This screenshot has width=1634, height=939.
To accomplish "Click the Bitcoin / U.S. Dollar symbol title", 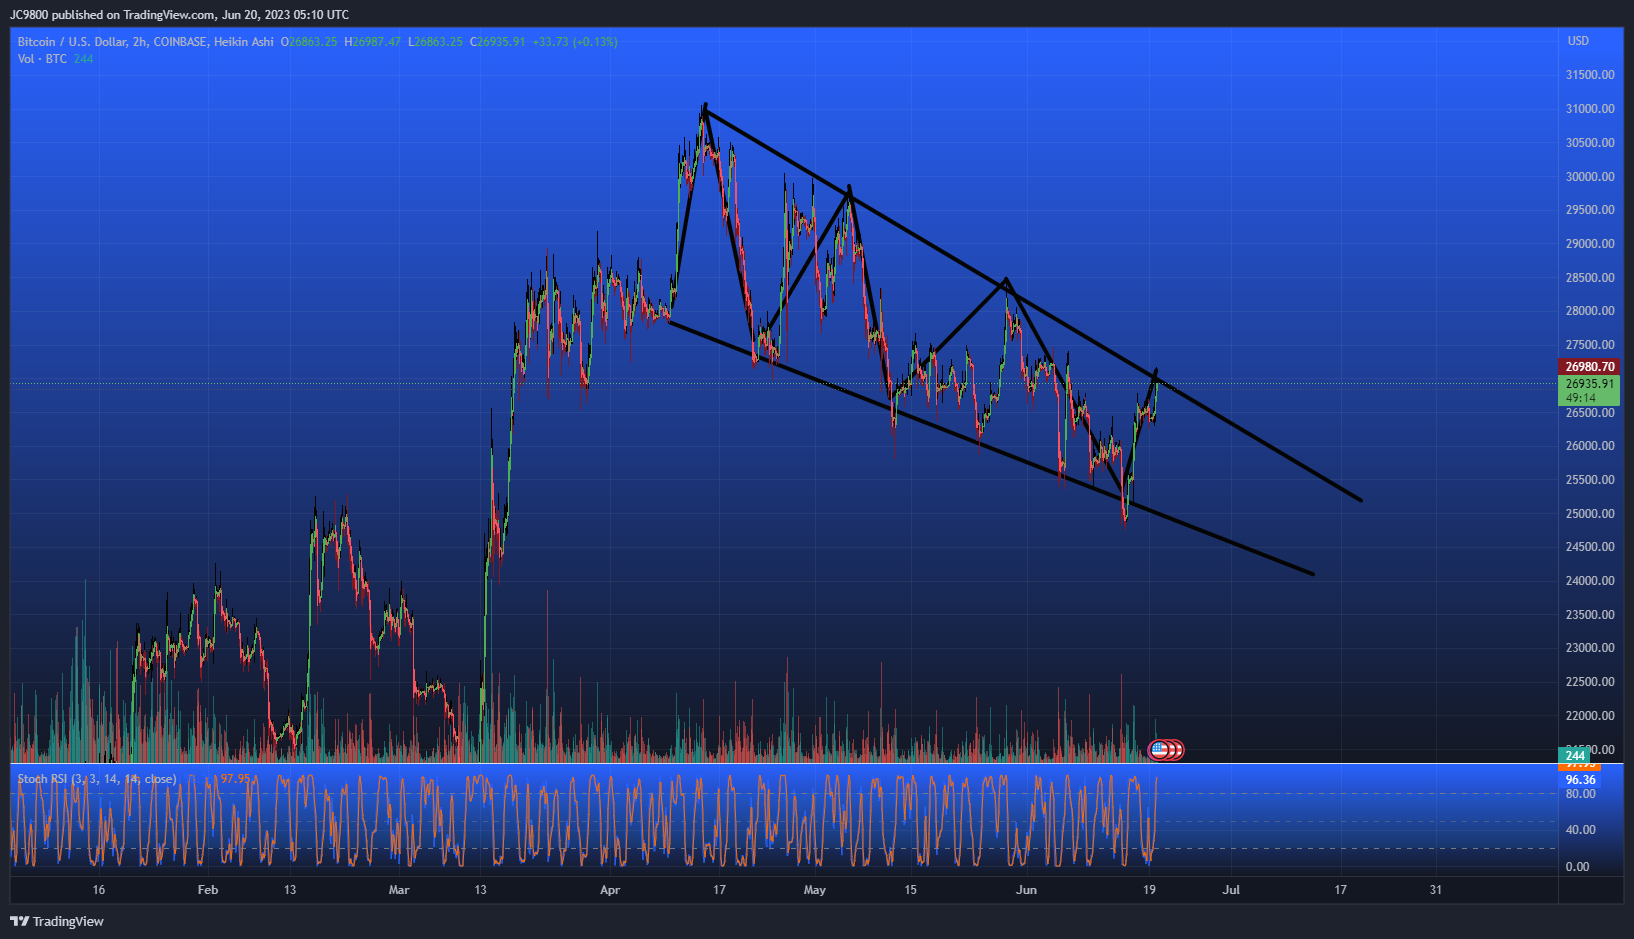I will click(72, 42).
